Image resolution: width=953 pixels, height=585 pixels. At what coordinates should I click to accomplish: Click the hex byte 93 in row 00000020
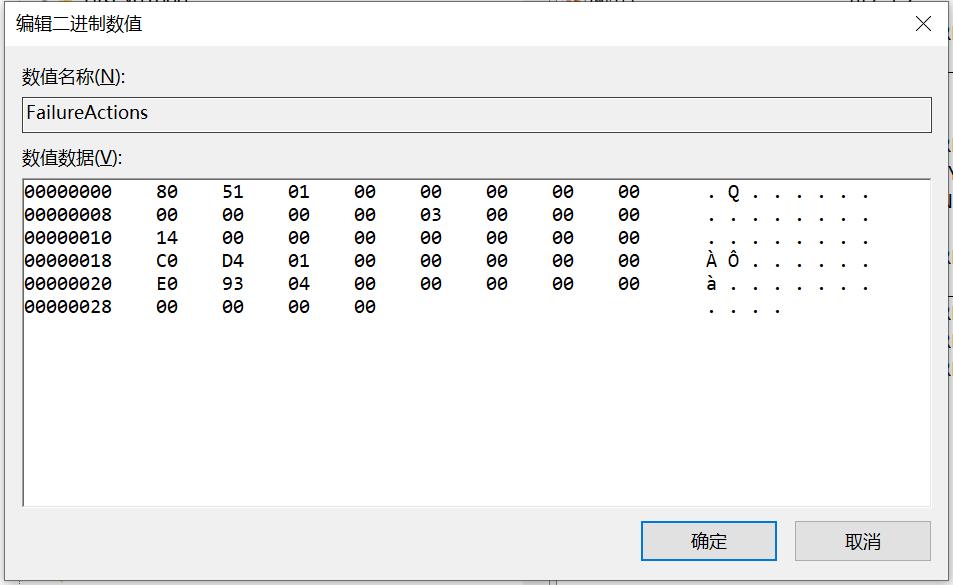(x=234, y=283)
